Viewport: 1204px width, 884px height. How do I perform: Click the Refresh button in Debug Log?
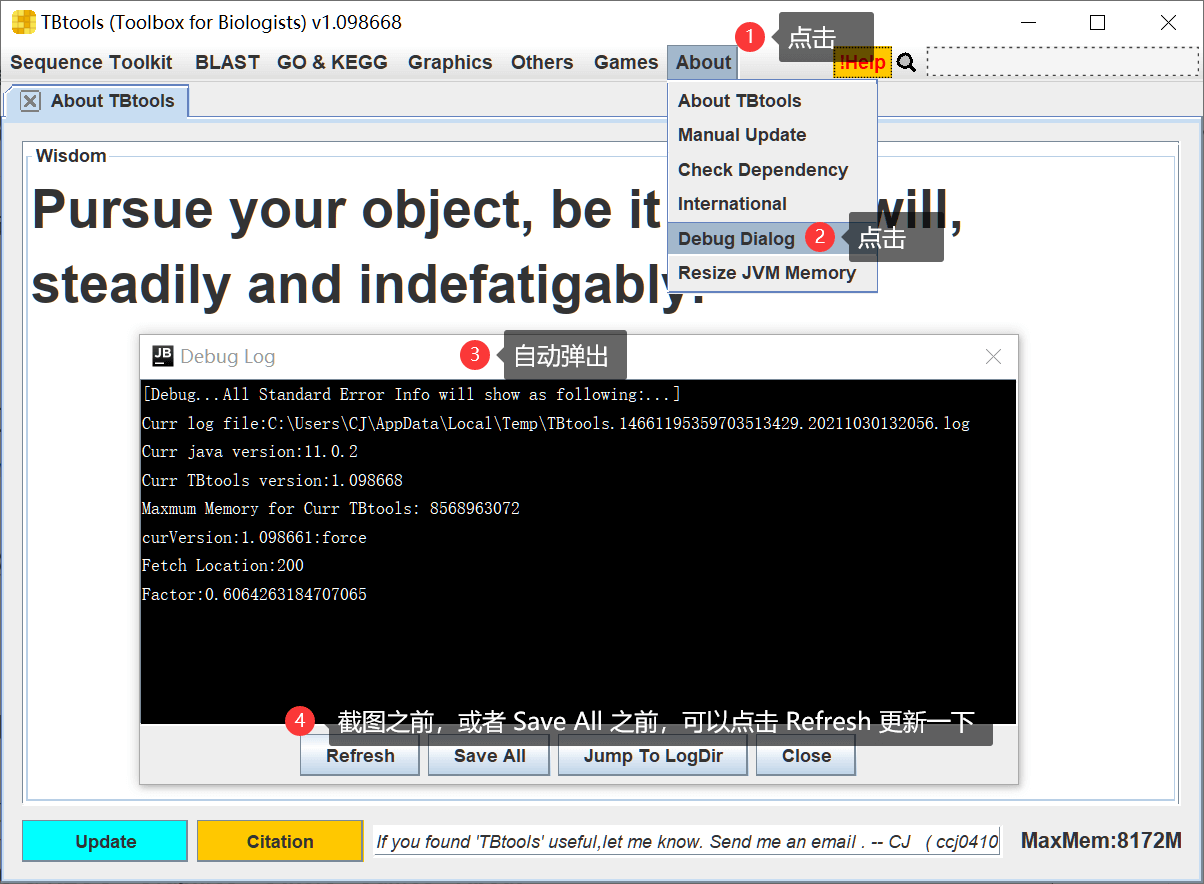tap(360, 756)
